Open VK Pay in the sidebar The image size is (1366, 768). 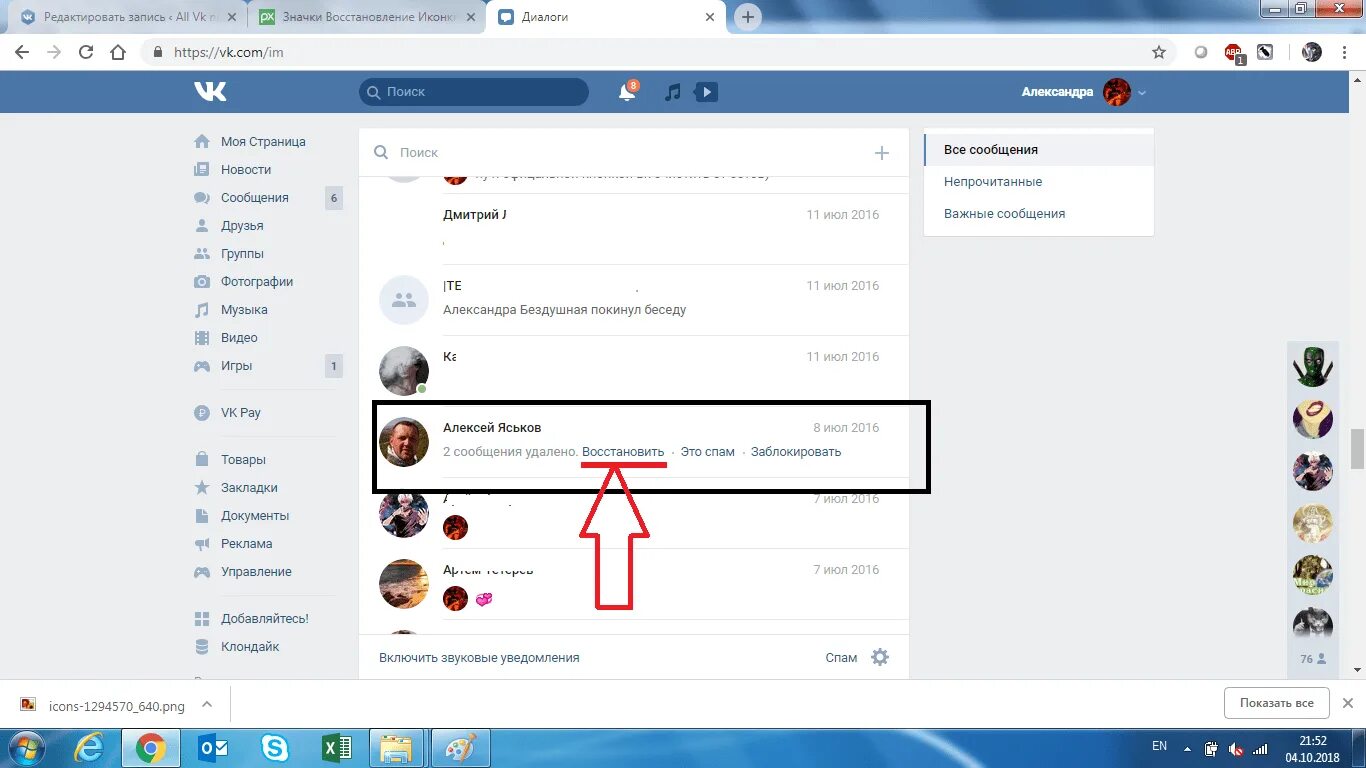[x=241, y=413]
